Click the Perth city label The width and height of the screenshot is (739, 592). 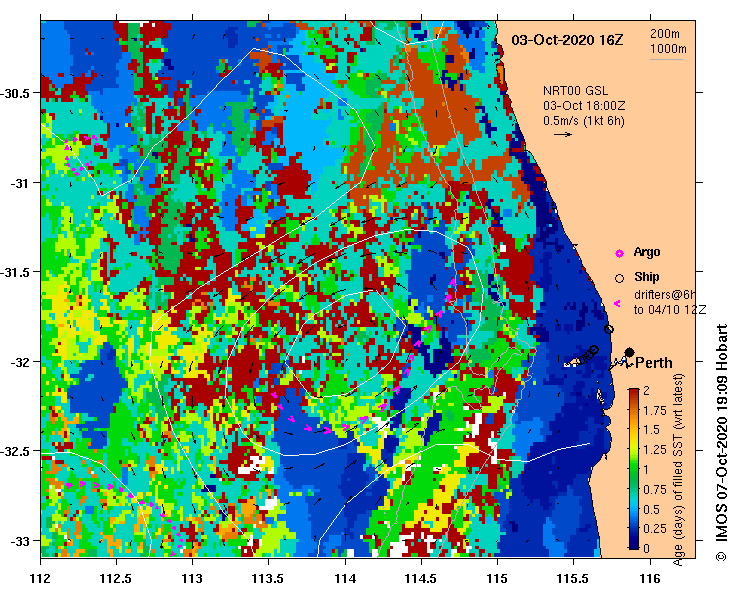pyautogui.click(x=654, y=363)
